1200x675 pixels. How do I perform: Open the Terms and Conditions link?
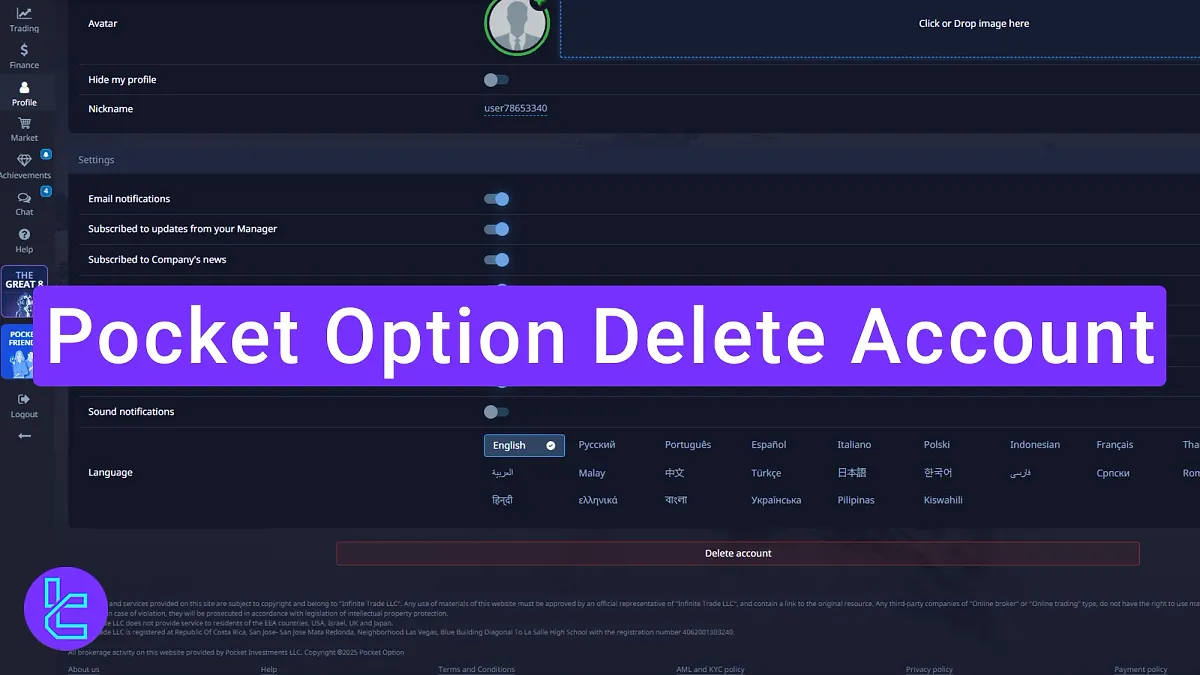[477, 668]
